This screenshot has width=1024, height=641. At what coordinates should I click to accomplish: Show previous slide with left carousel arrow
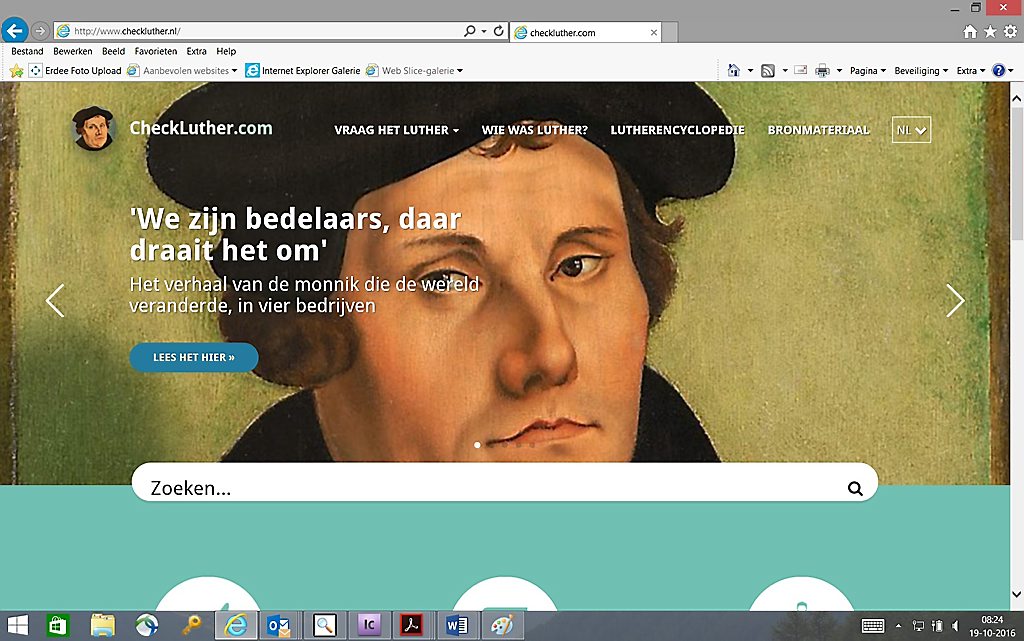click(55, 301)
